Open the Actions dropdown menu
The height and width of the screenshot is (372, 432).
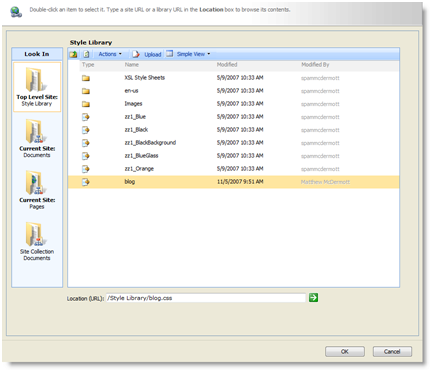click(x=110, y=54)
